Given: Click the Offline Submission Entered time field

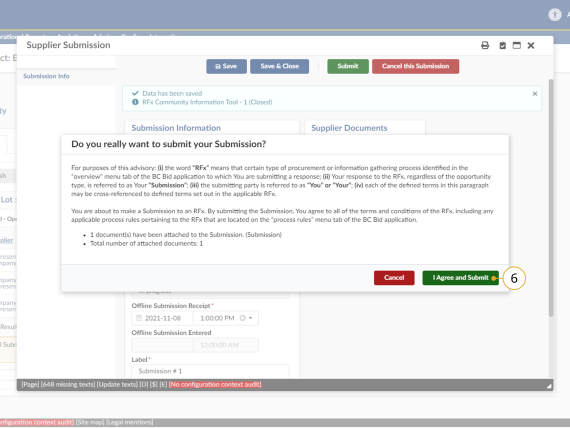Looking at the screenshot, I should (226, 345).
